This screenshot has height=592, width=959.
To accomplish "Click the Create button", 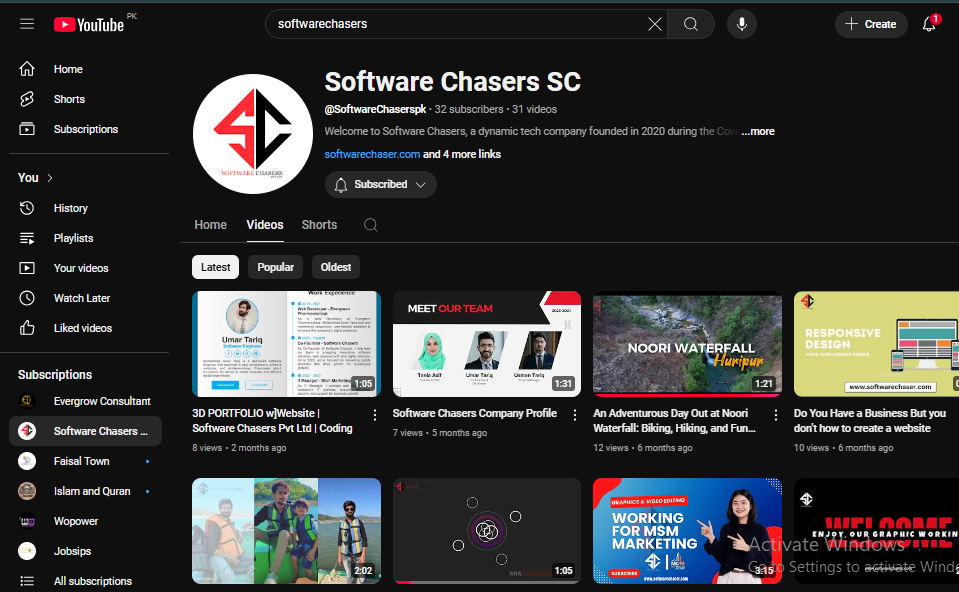I will pyautogui.click(x=870, y=24).
